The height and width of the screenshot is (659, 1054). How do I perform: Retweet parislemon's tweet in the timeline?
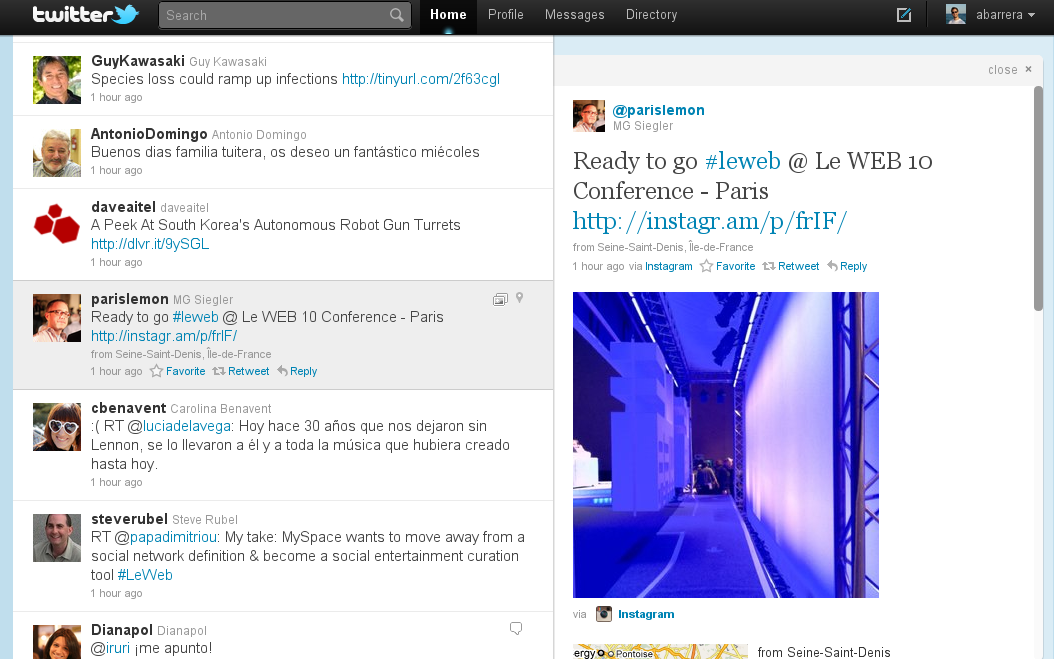[241, 371]
